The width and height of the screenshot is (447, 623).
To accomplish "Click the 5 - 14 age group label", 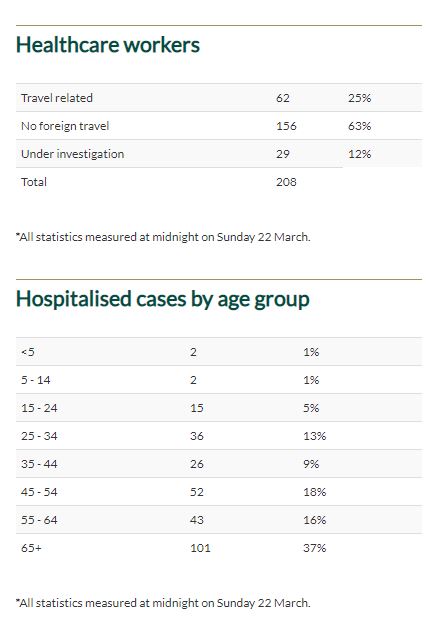I will [36, 380].
